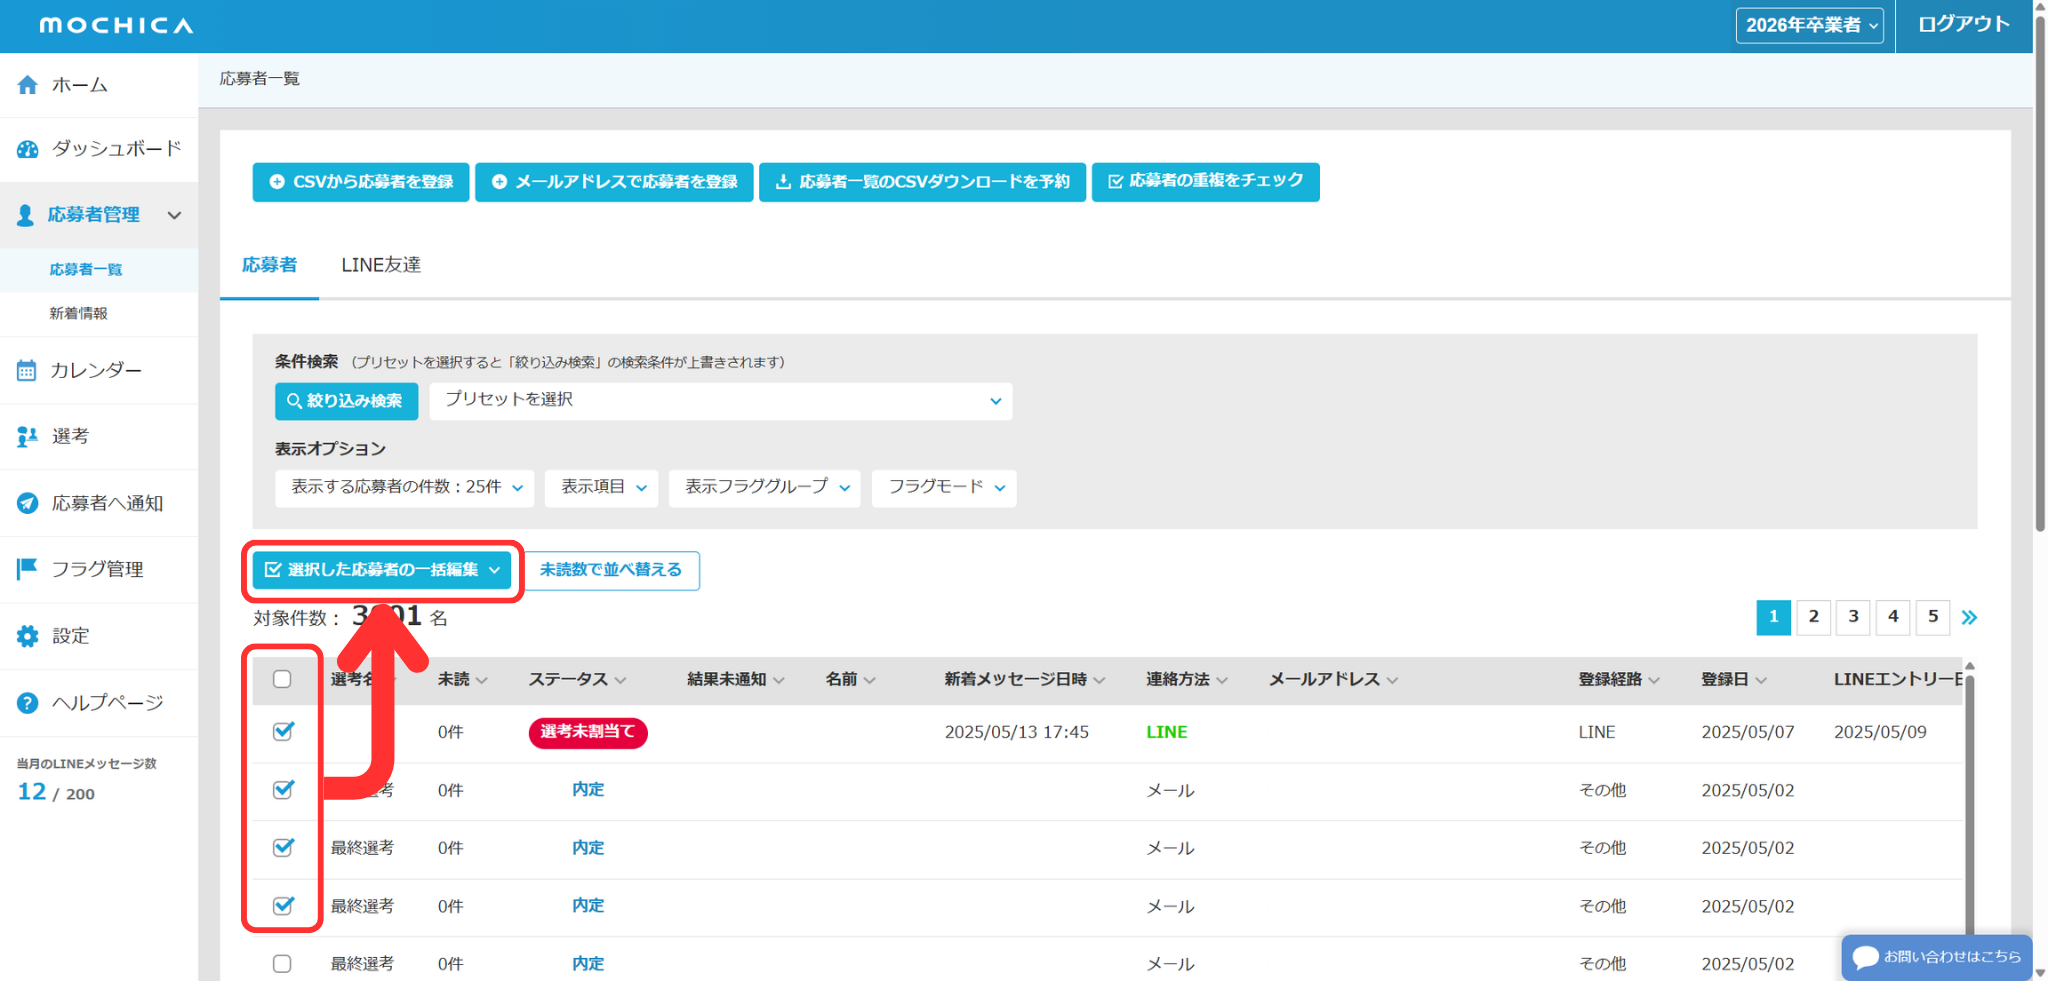
Task: Toggle the select-all checkbox in table header
Action: [x=282, y=680]
